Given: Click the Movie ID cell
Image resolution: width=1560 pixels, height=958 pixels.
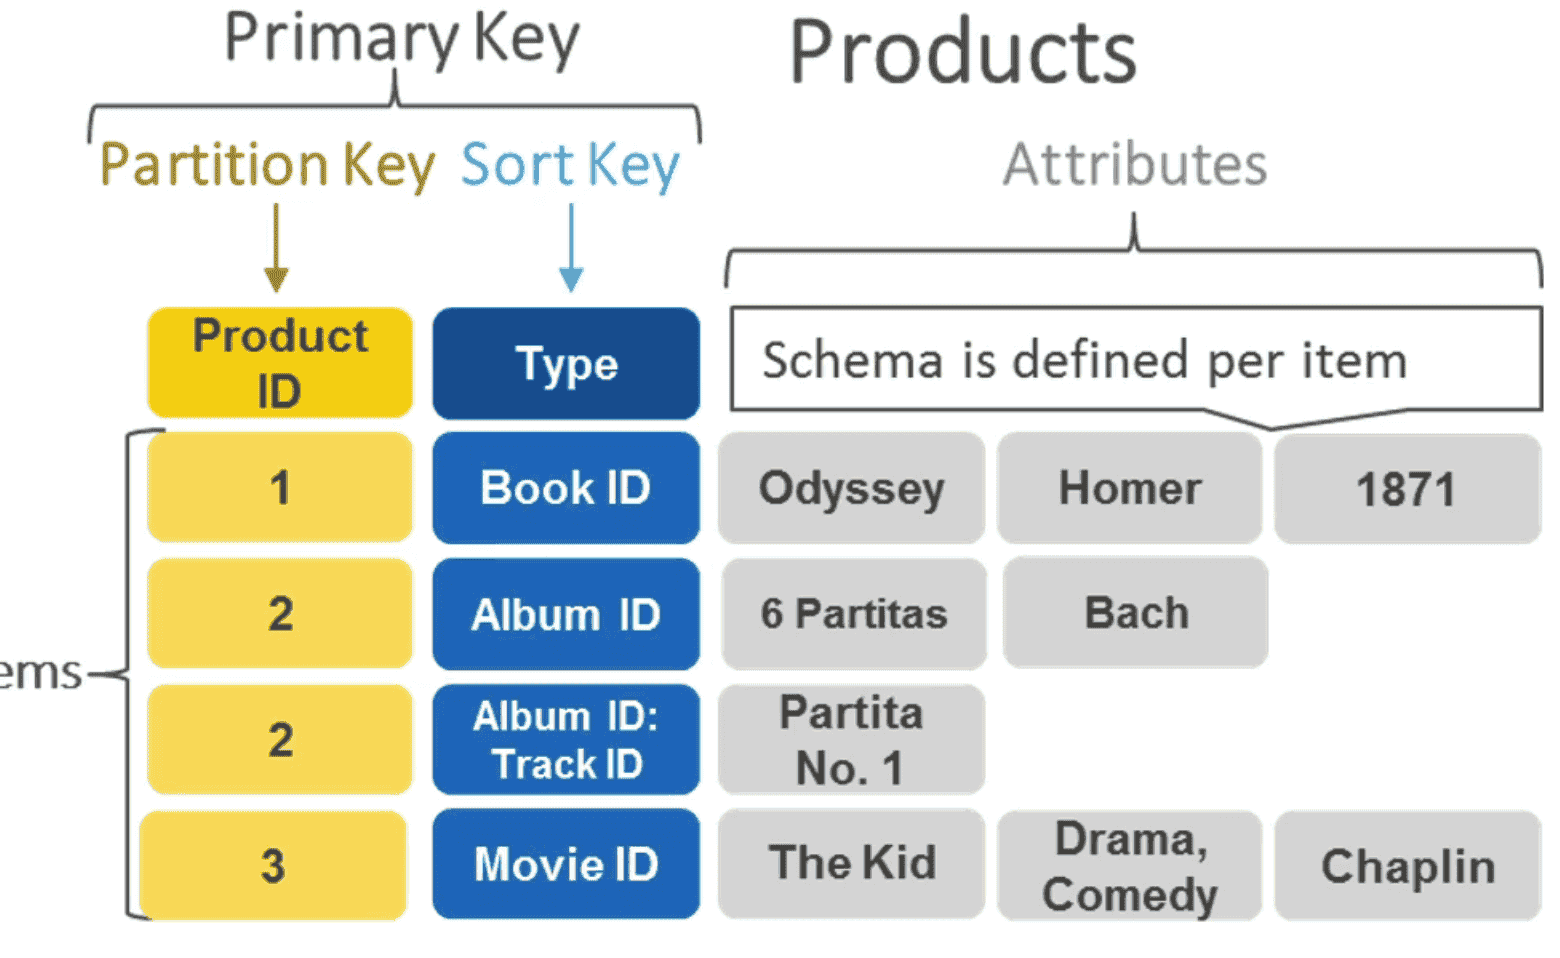Looking at the screenshot, I should click(x=566, y=864).
